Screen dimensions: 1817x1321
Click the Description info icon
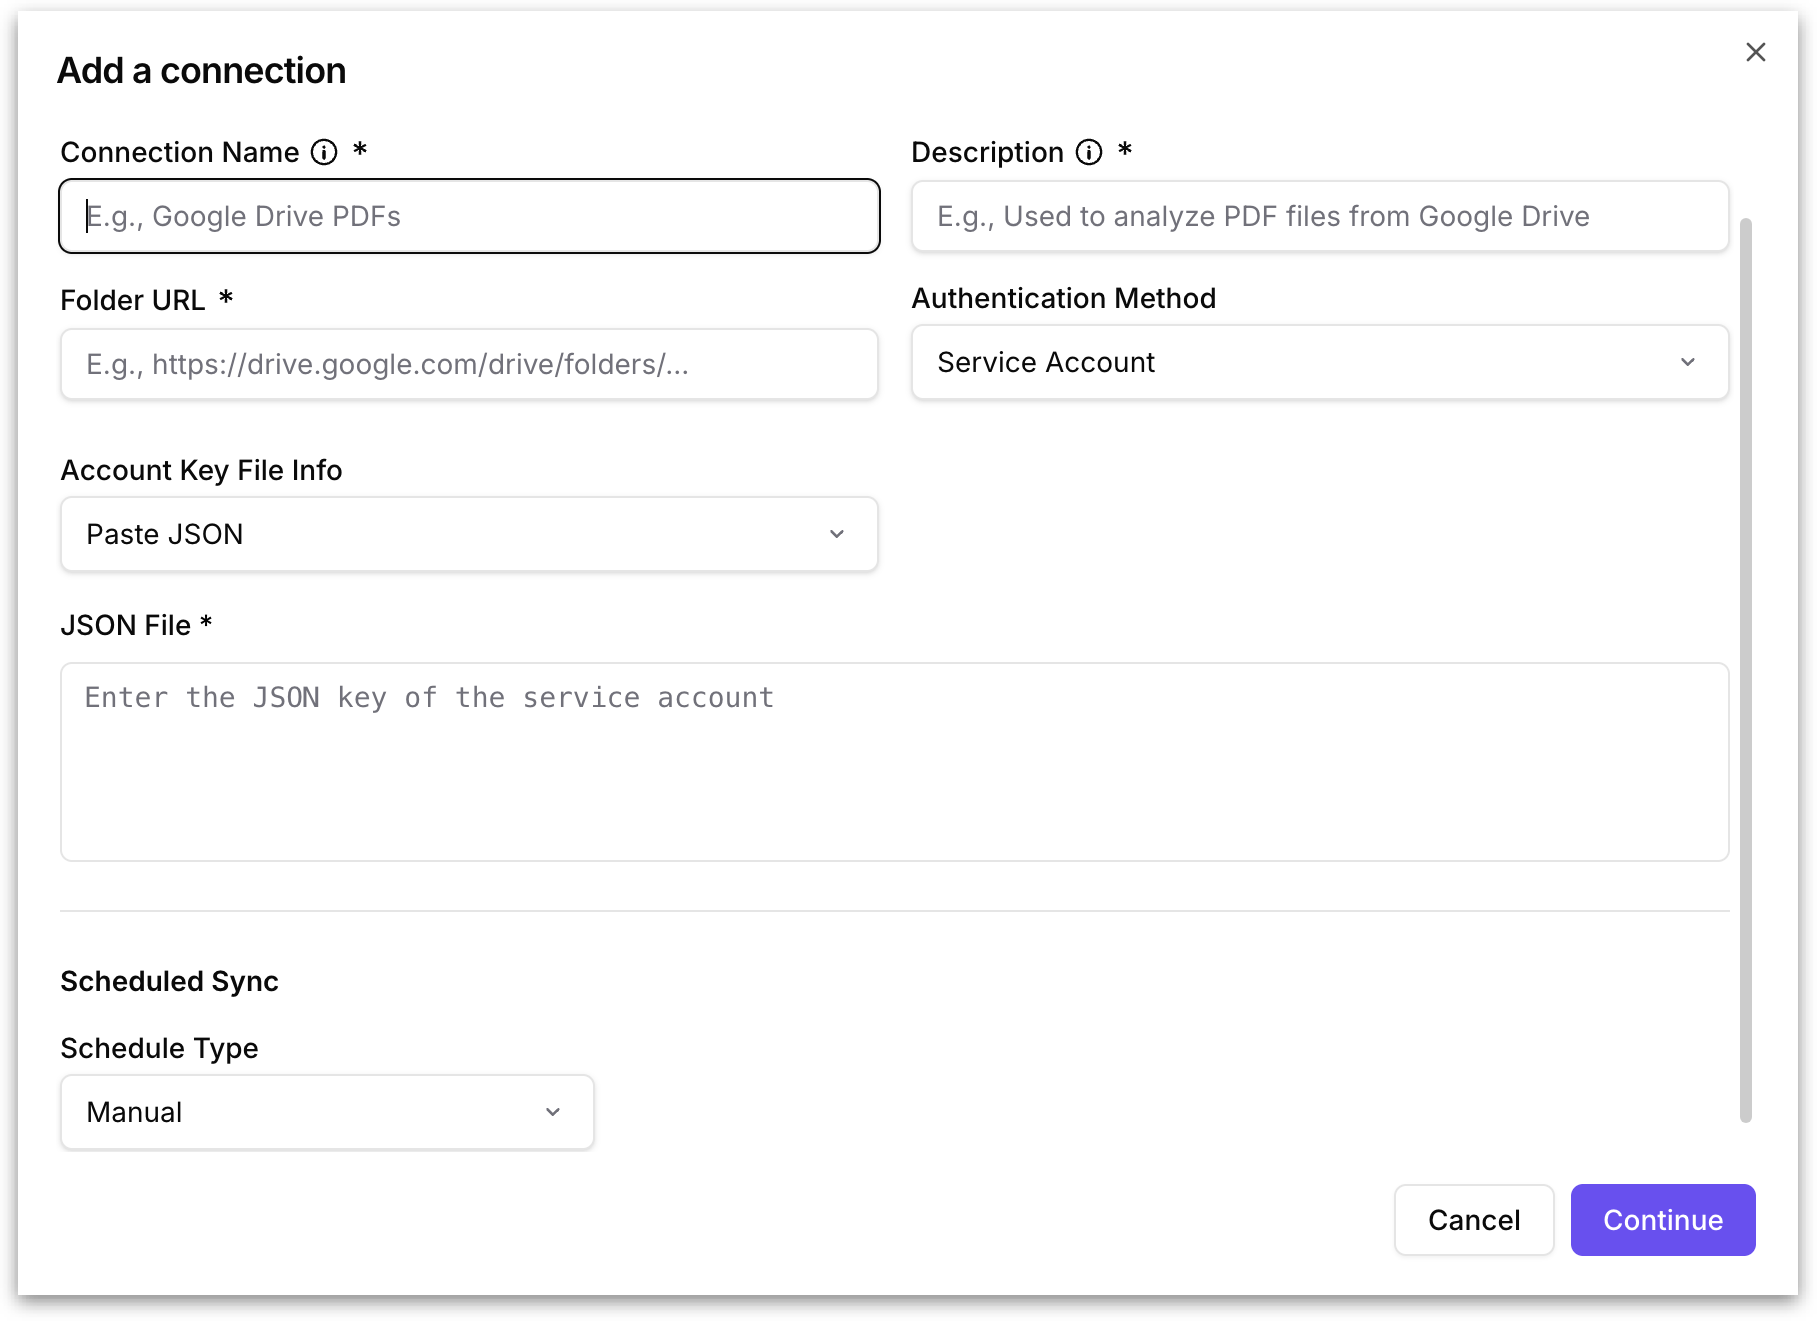coord(1089,152)
